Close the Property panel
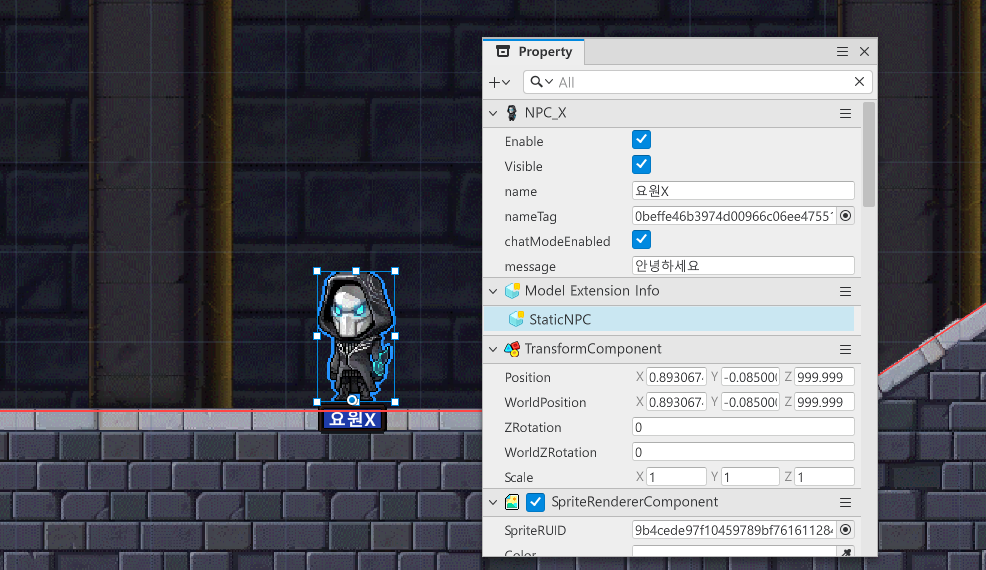The image size is (986, 570). [x=865, y=52]
